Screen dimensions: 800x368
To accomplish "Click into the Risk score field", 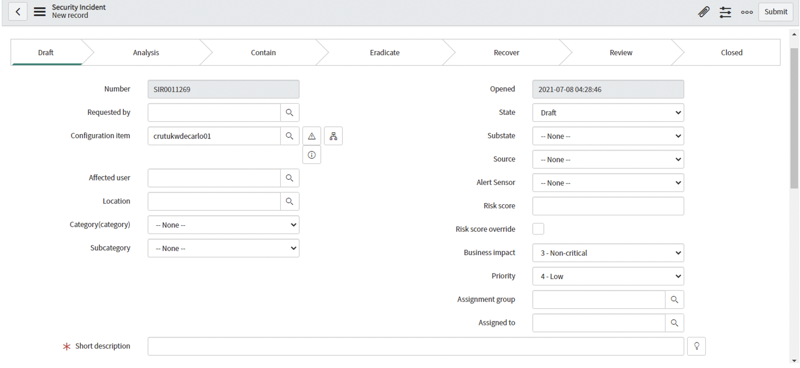I will click(x=608, y=206).
